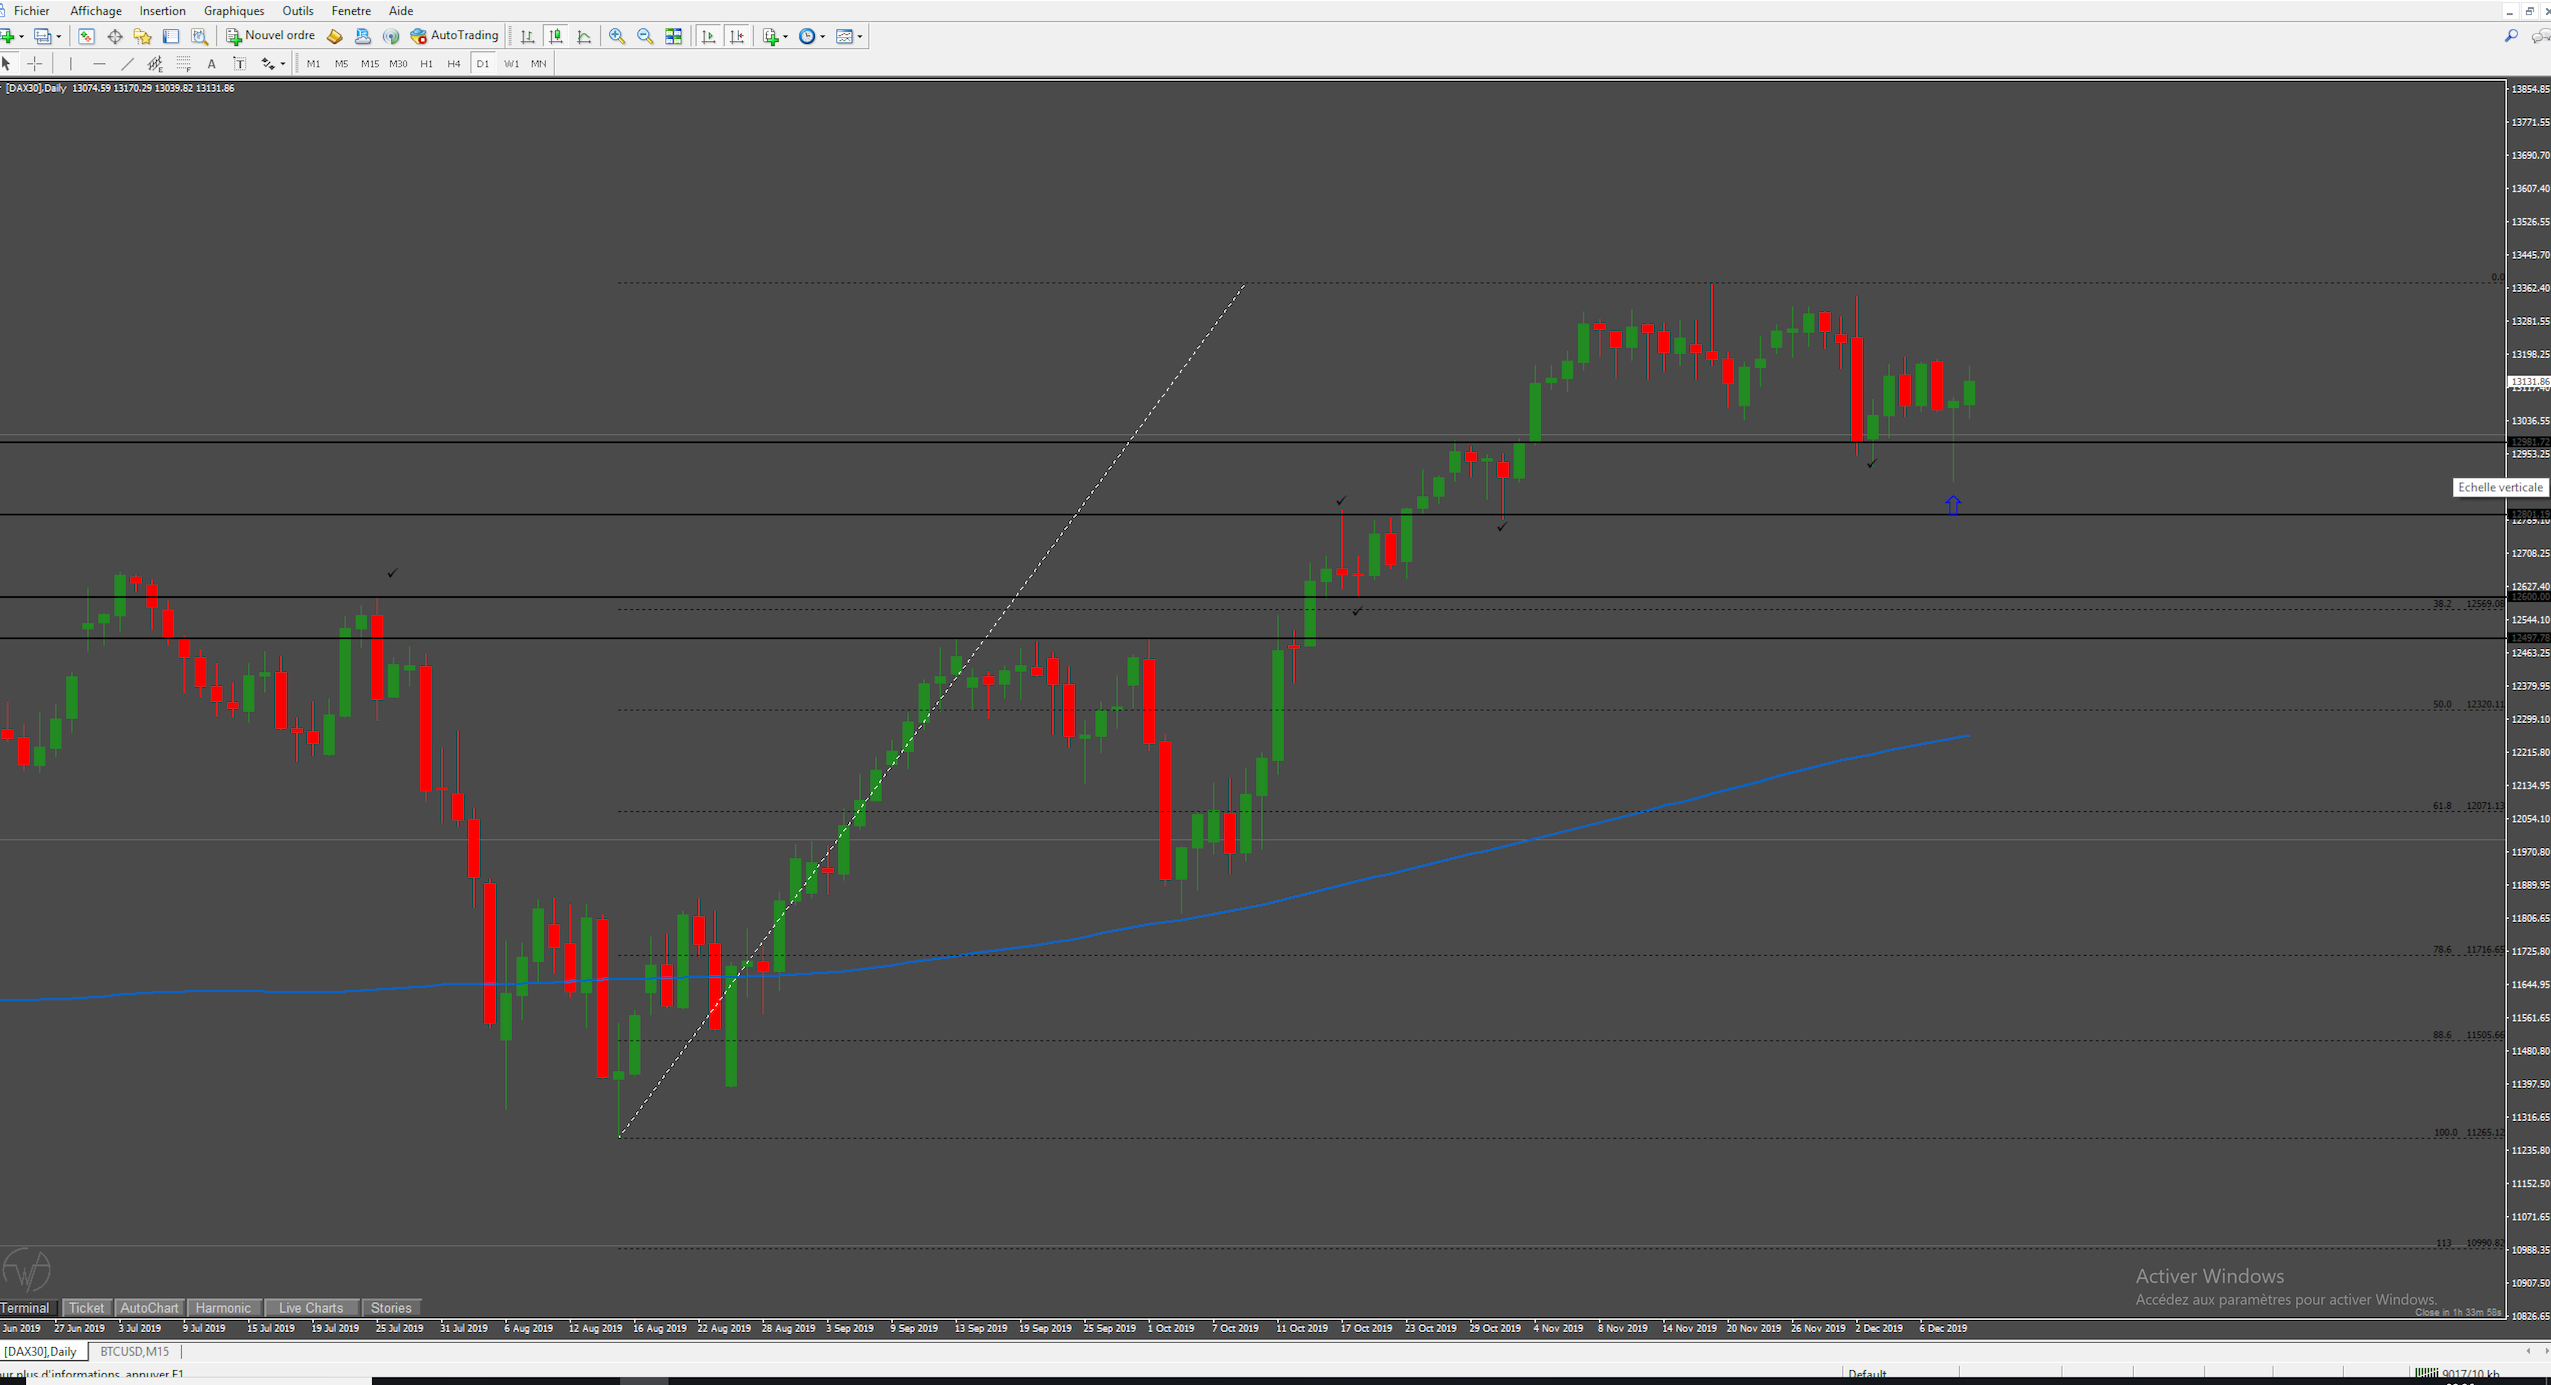Show the Navigator panel star-folder icon
Image resolution: width=2551 pixels, height=1385 pixels.
[143, 36]
